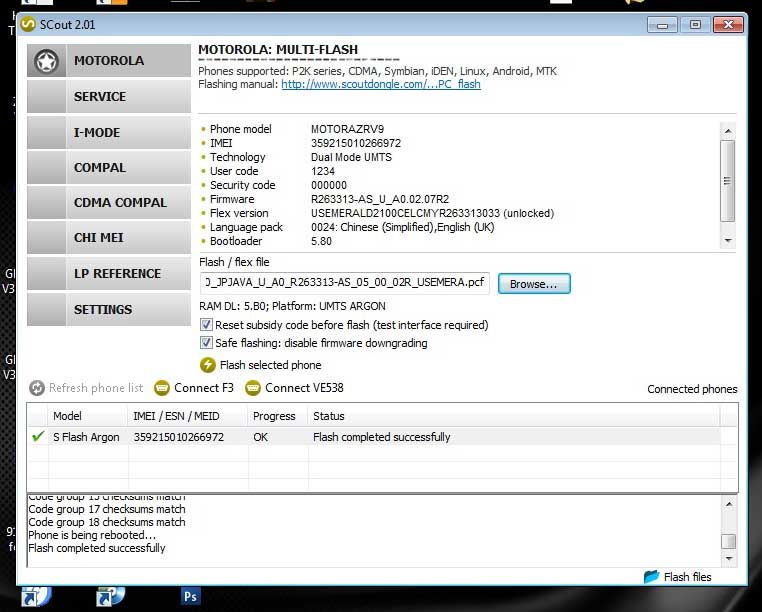Toggle Safe flashing disable firmware downgrading checkbox
The image size is (762, 612).
[x=206, y=343]
